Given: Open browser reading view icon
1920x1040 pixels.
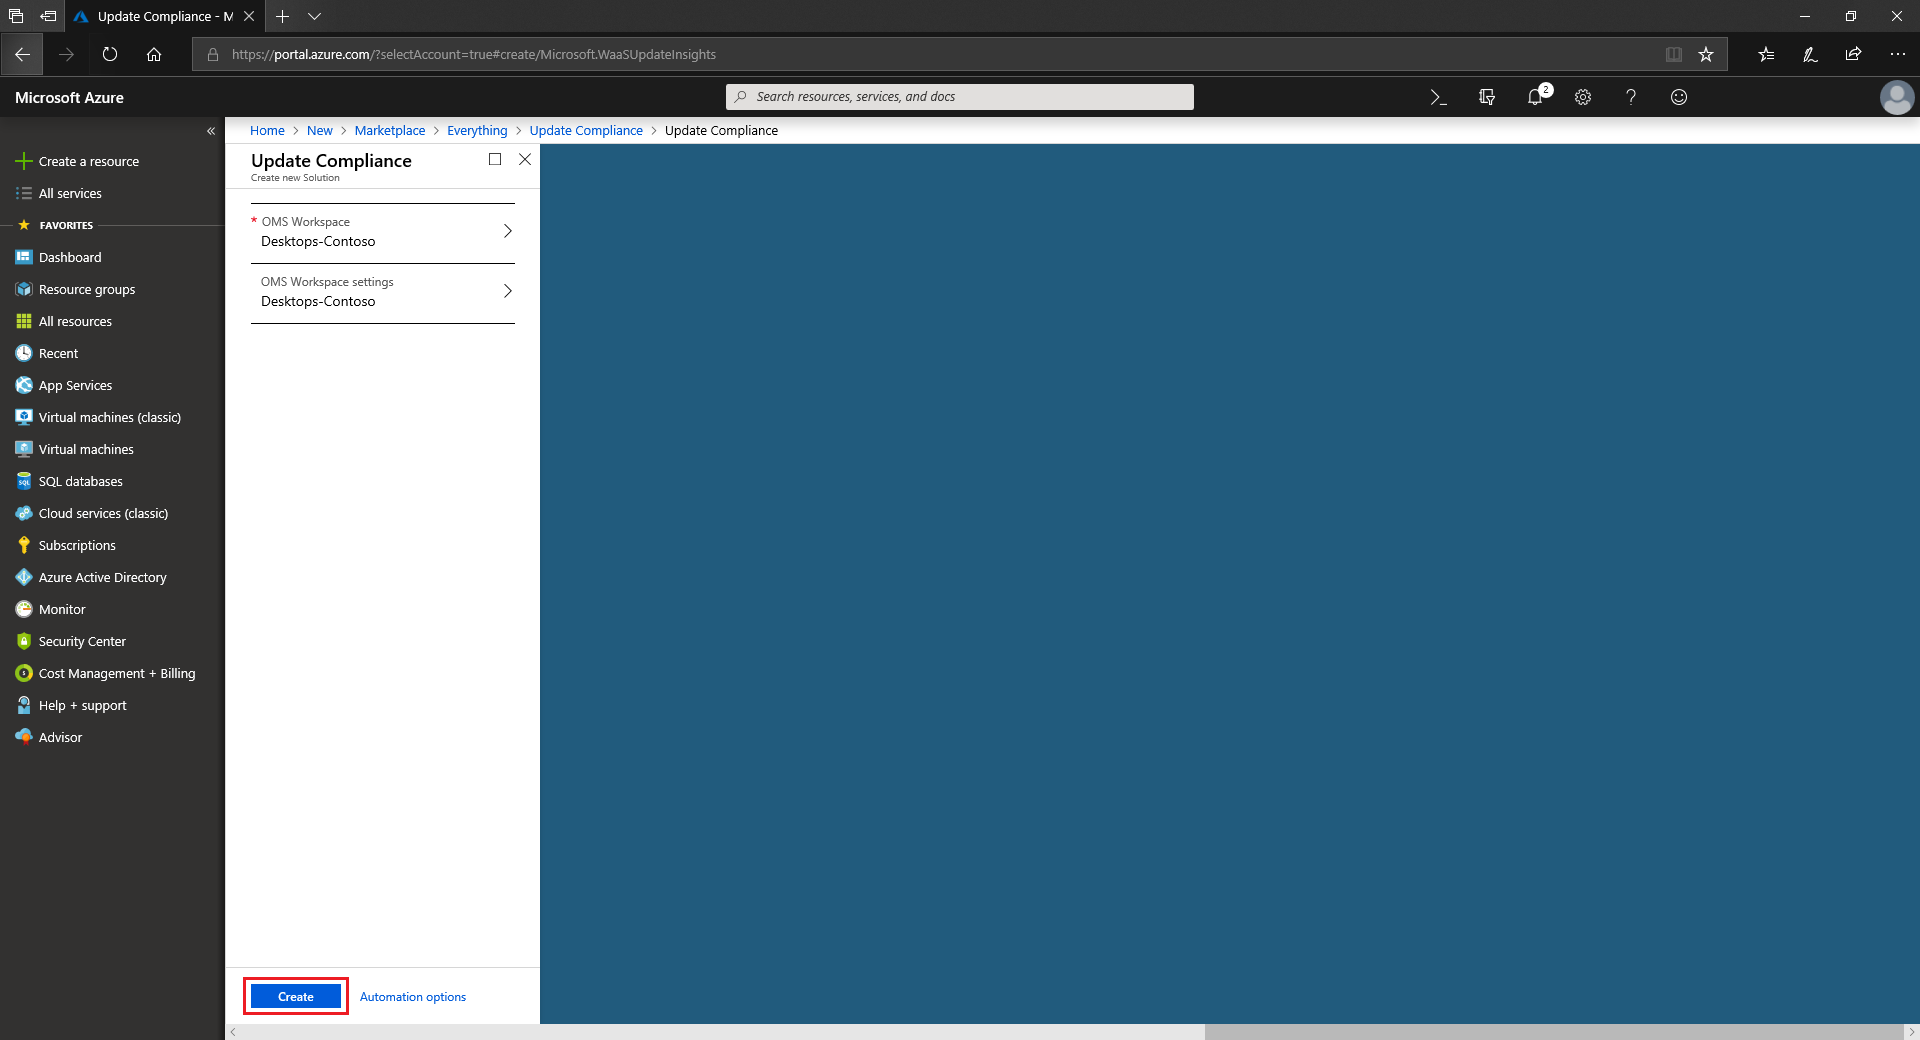Looking at the screenshot, I should (1674, 54).
